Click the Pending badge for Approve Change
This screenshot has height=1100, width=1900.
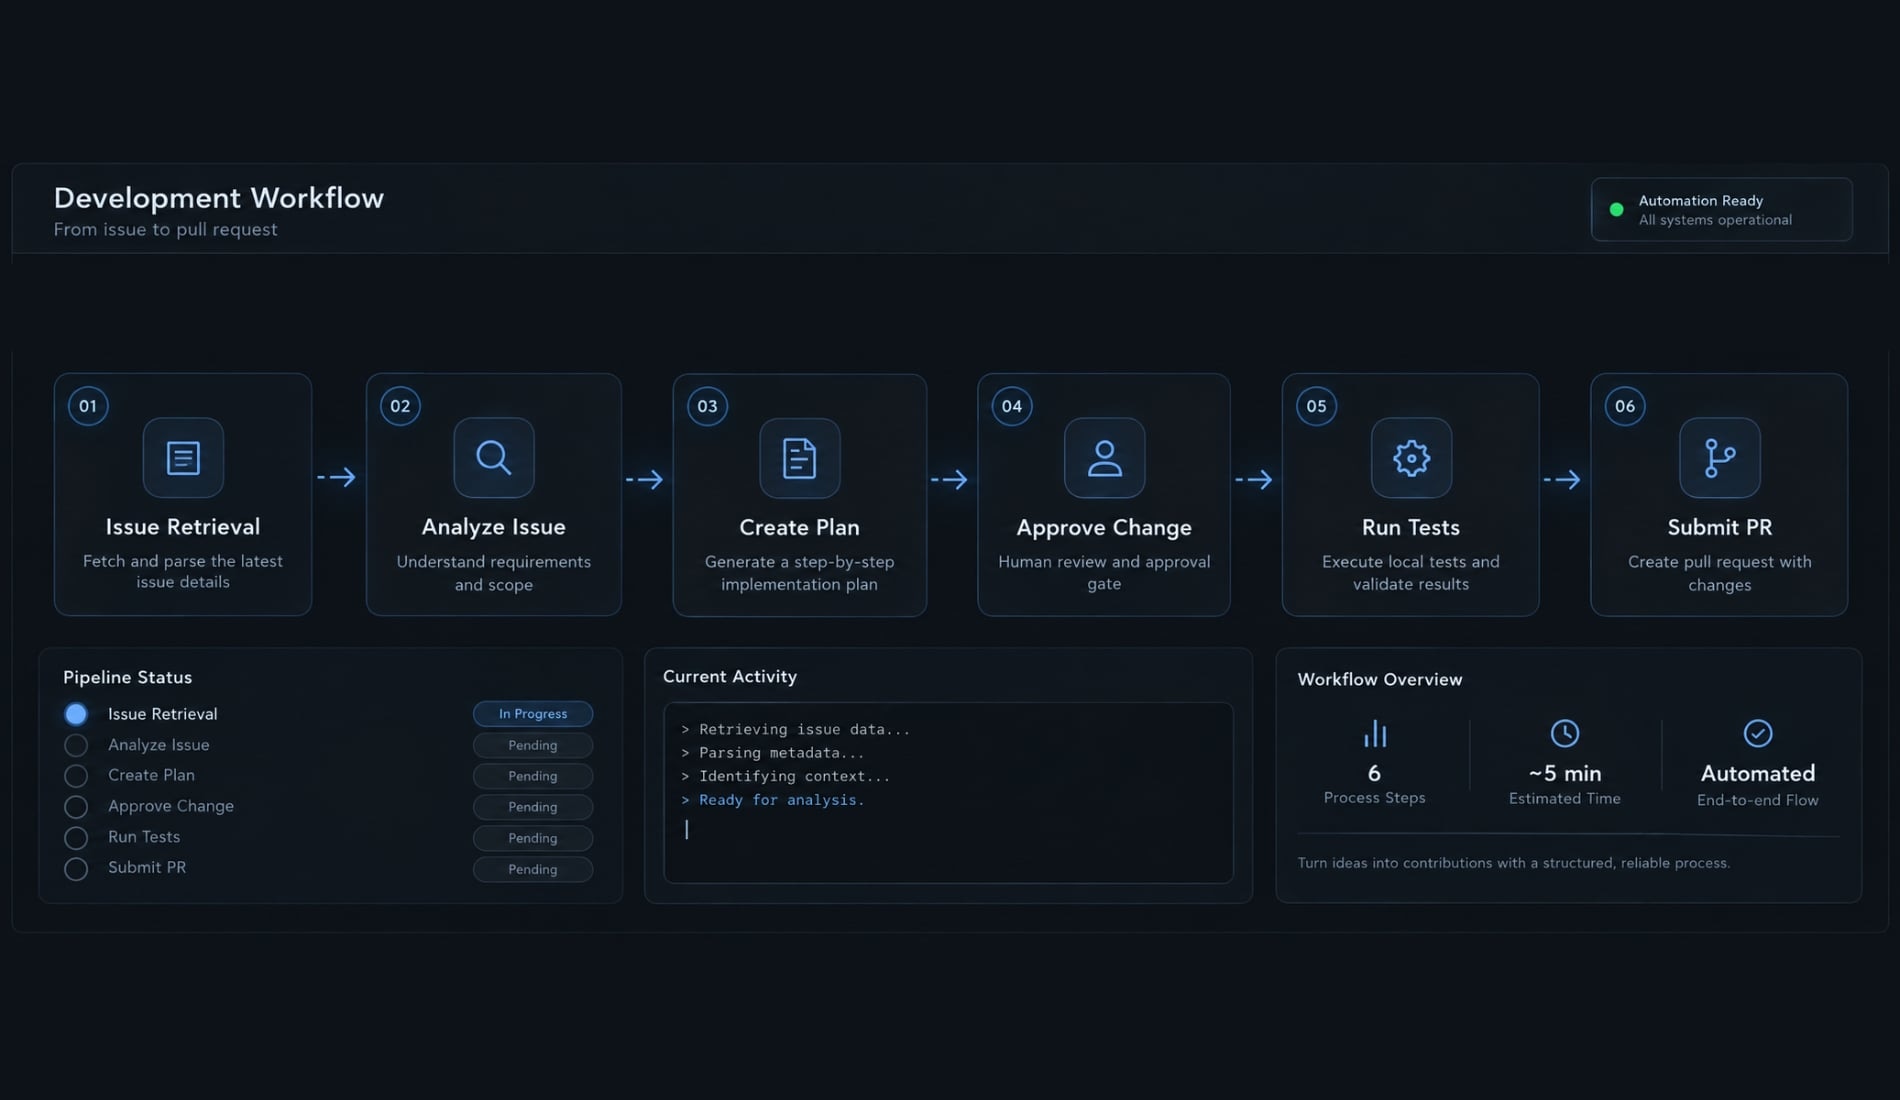pyautogui.click(x=533, y=807)
